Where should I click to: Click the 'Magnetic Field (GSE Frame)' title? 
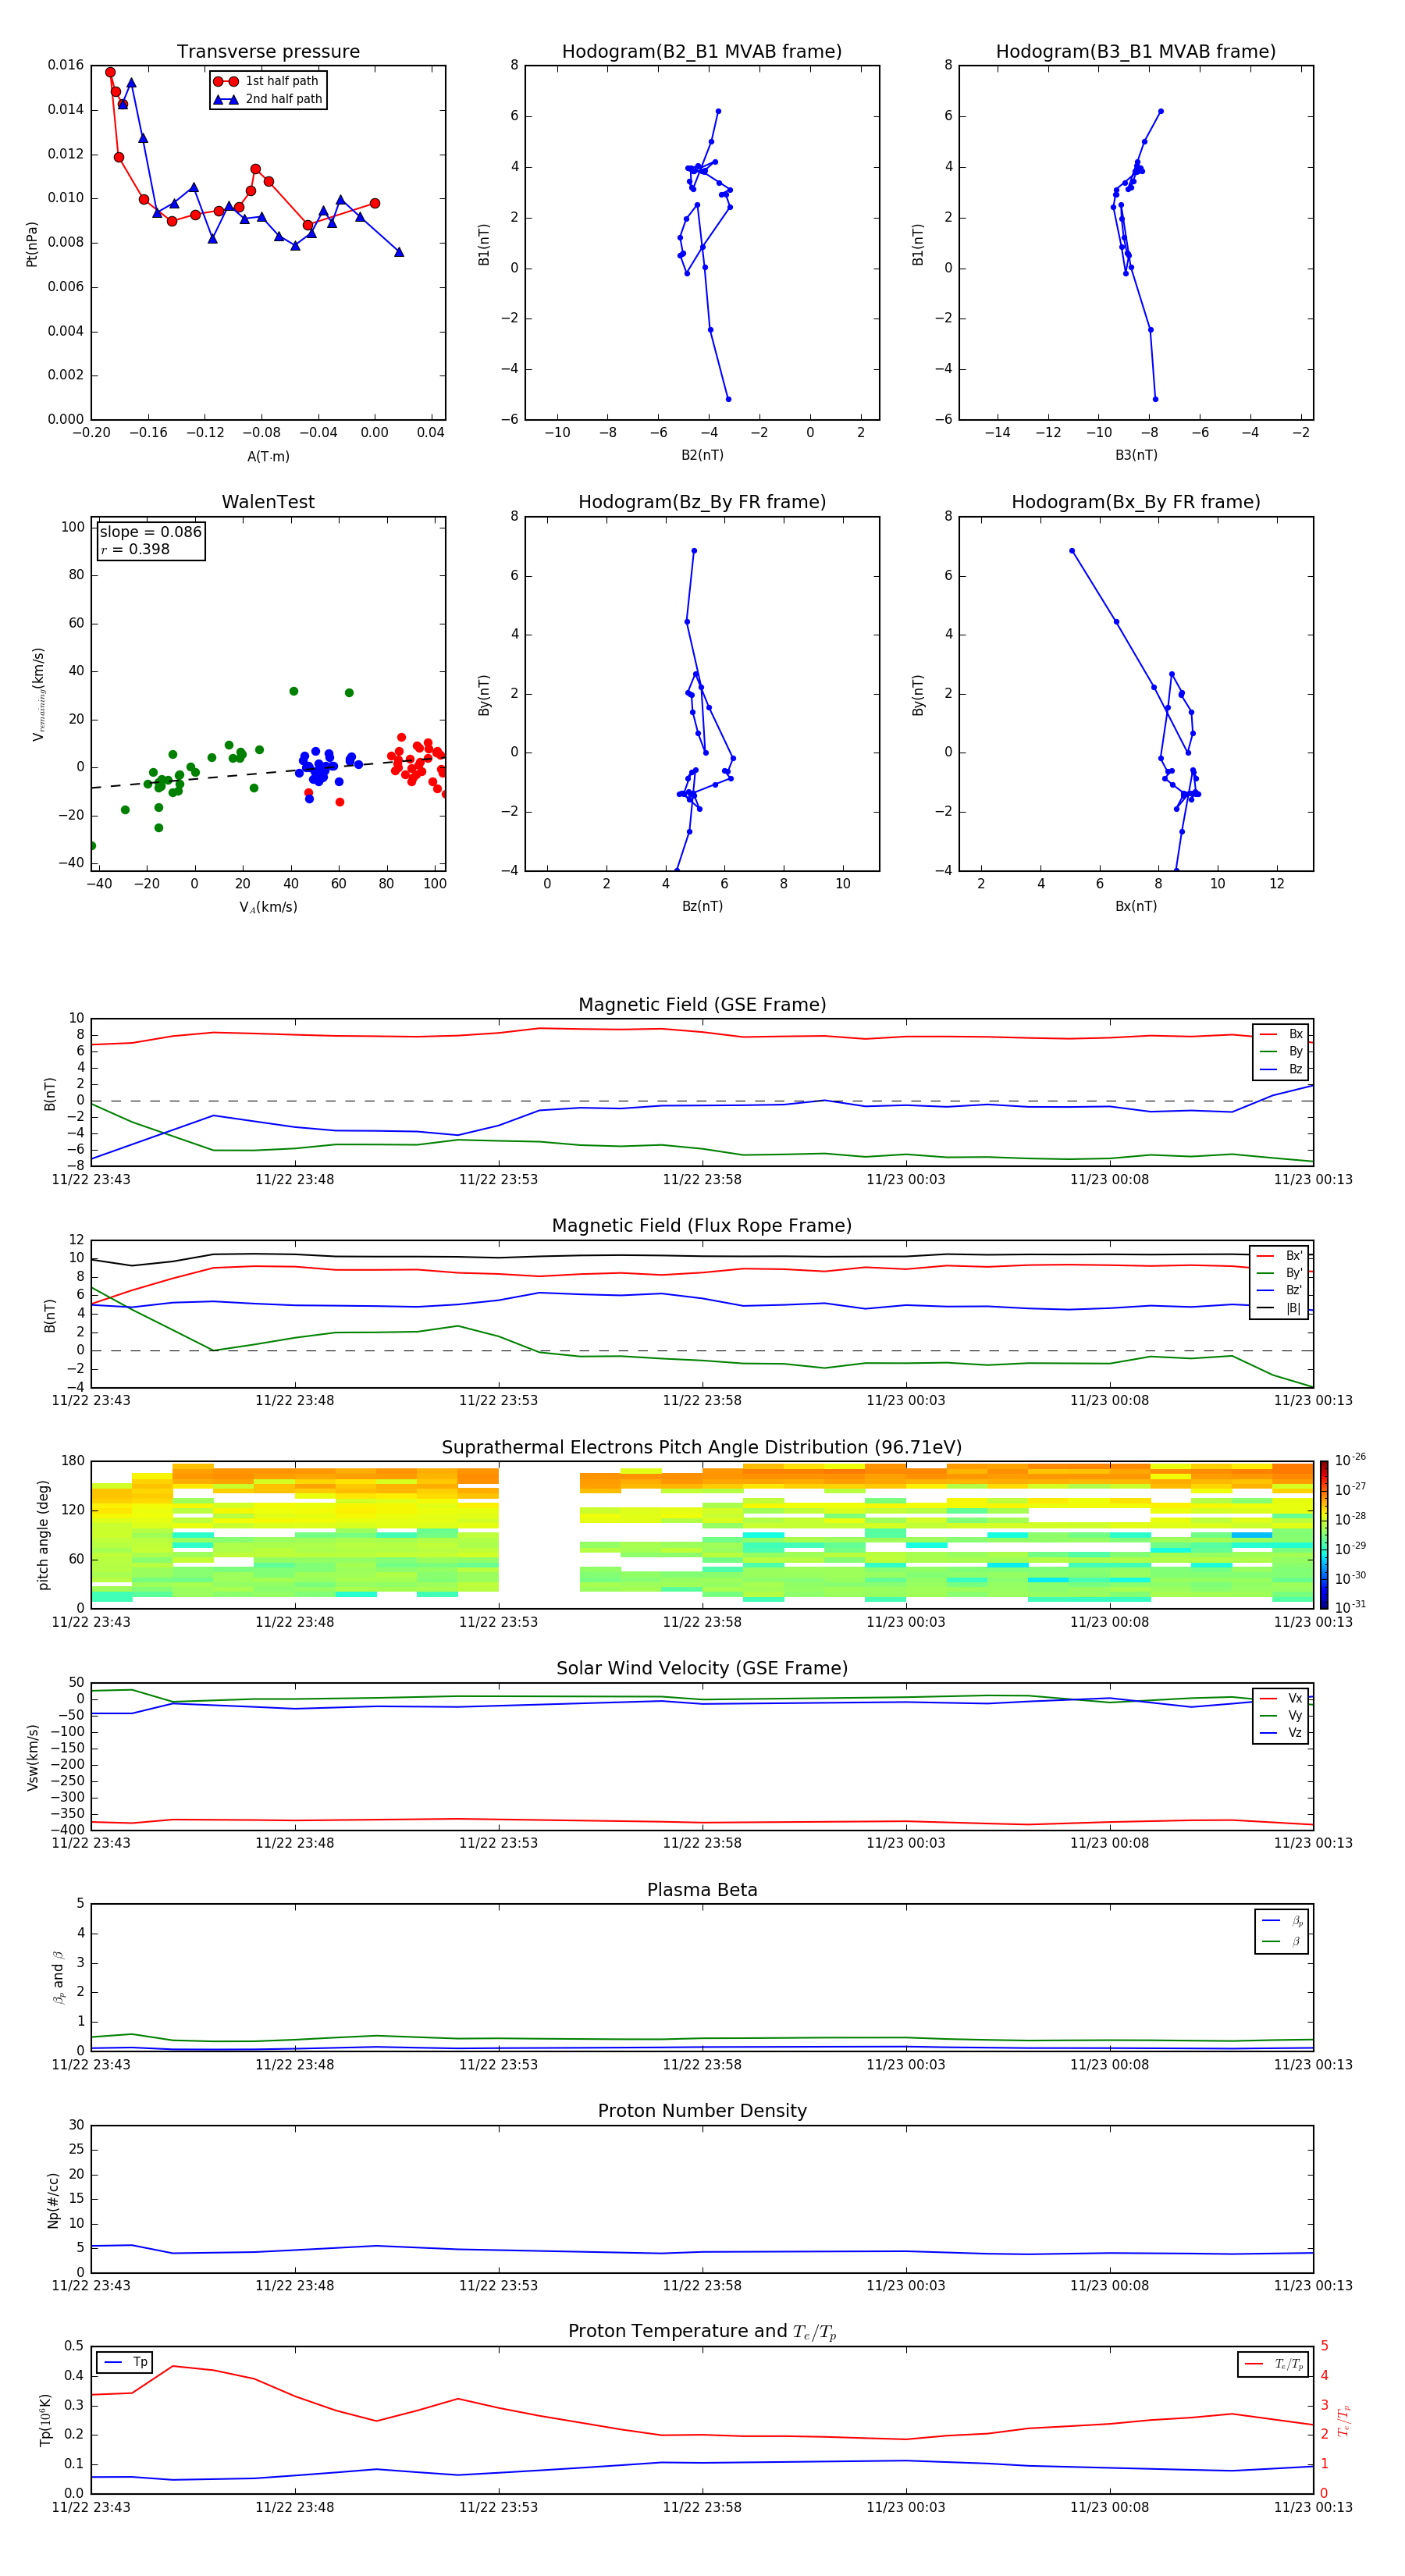pyautogui.click(x=702, y=1005)
